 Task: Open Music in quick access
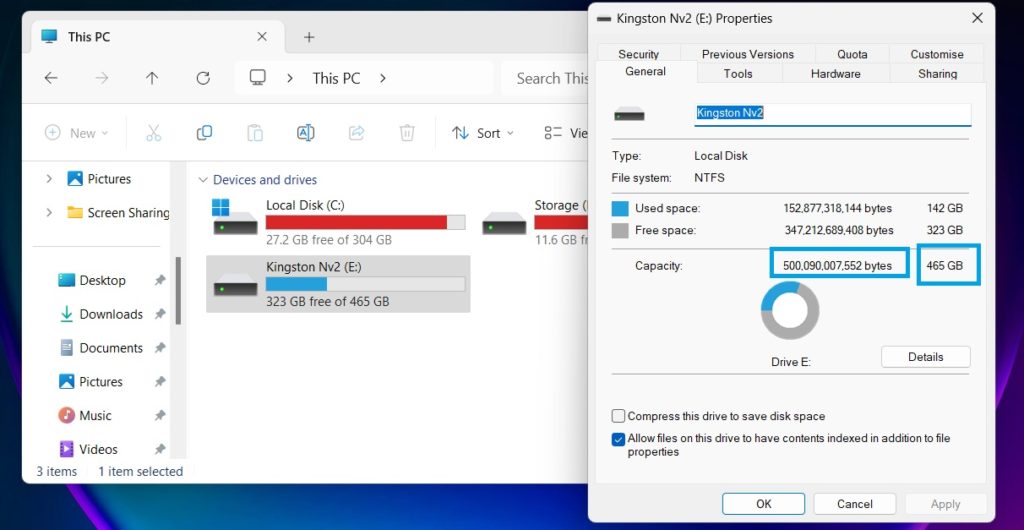point(95,416)
